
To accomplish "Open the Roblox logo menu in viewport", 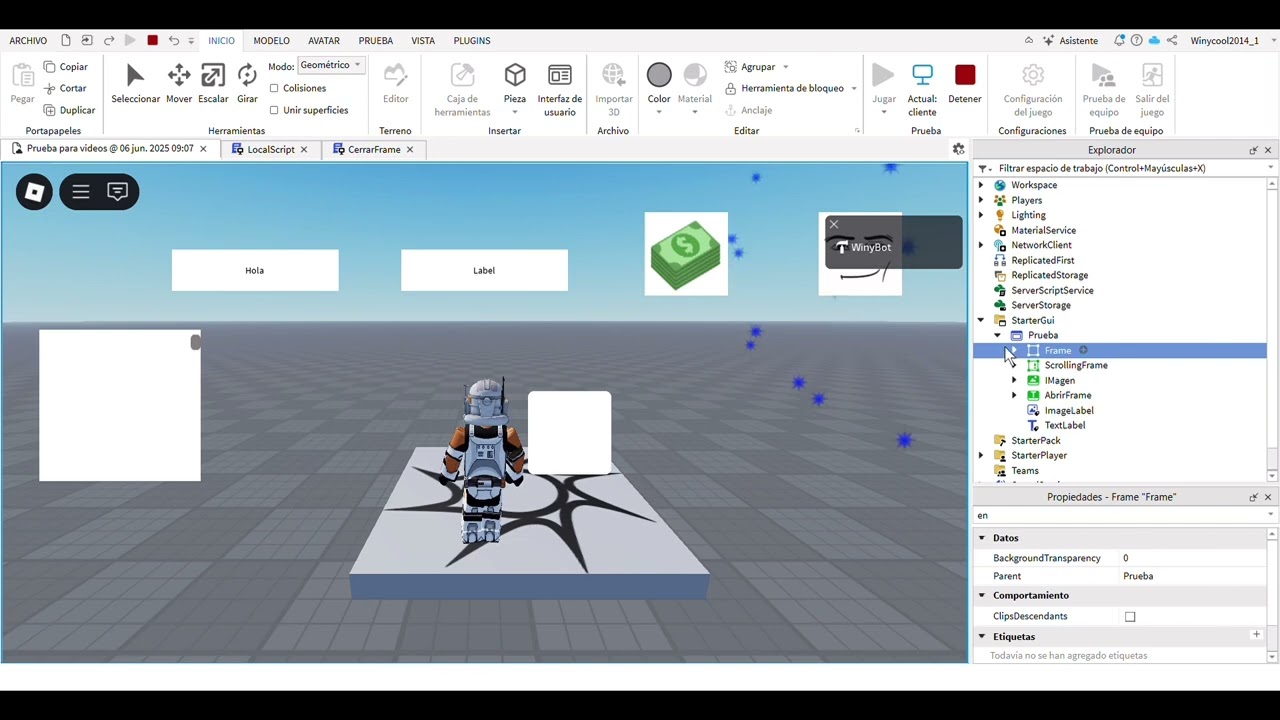I will tap(34, 192).
